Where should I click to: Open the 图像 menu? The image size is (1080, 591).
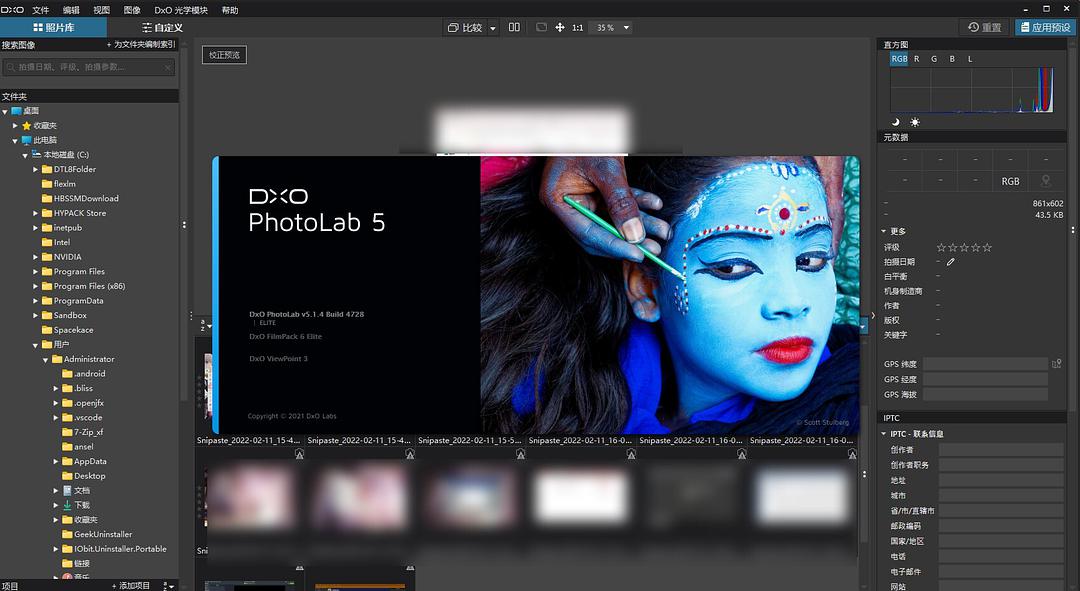(x=132, y=10)
